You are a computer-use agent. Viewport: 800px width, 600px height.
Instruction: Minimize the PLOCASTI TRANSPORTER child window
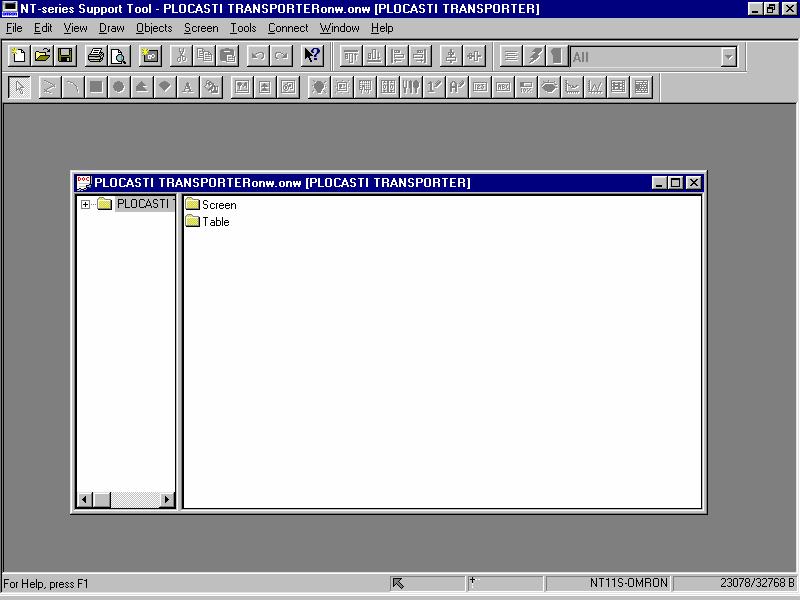(659, 183)
